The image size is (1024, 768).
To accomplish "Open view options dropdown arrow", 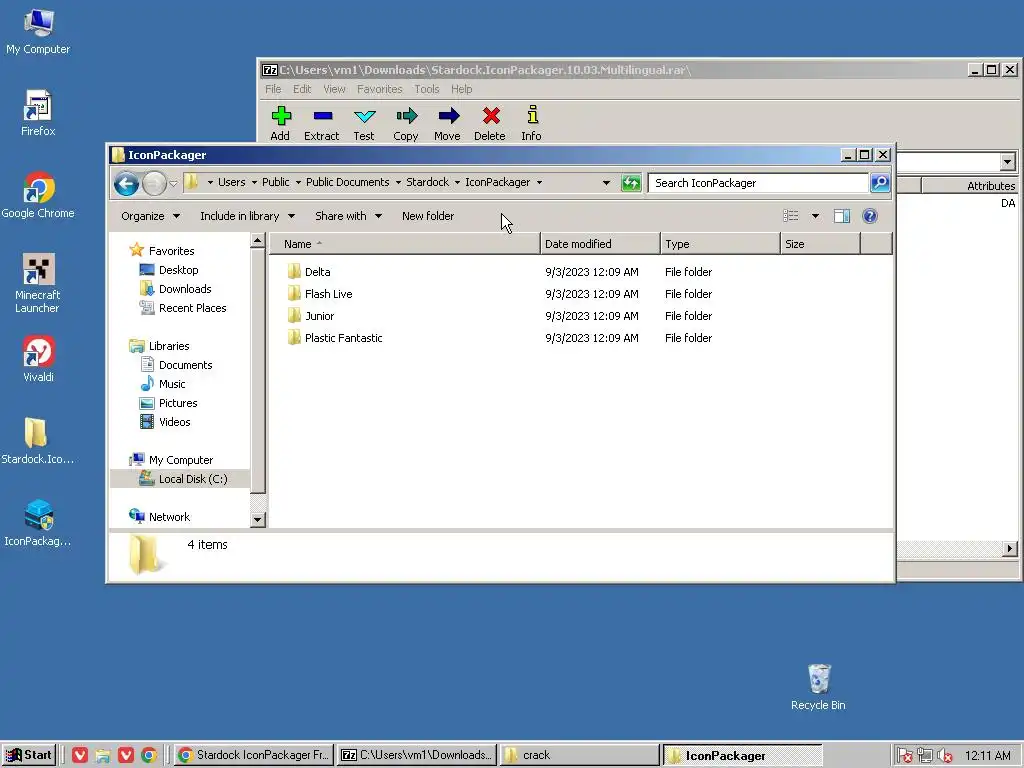I will [815, 216].
